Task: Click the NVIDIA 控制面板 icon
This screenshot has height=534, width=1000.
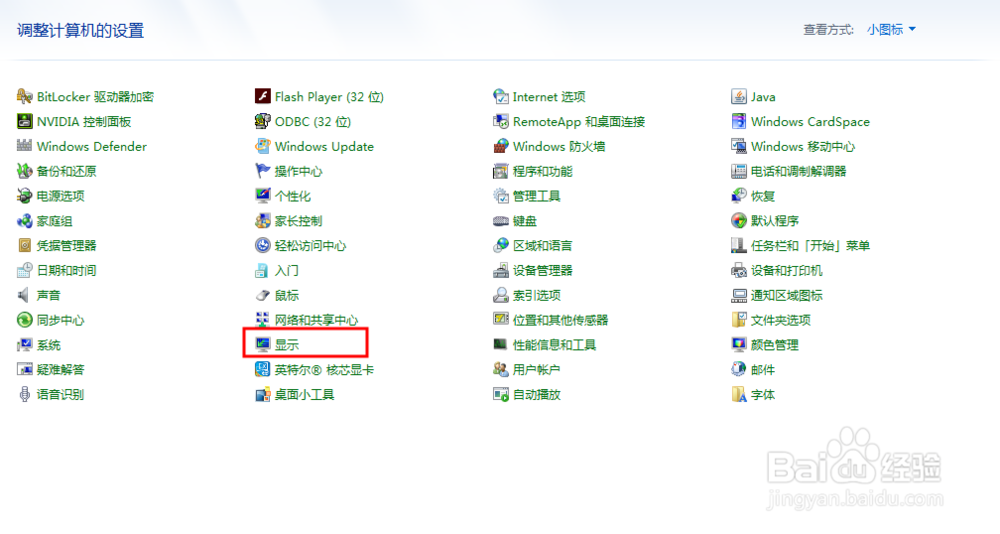Action: pos(24,121)
